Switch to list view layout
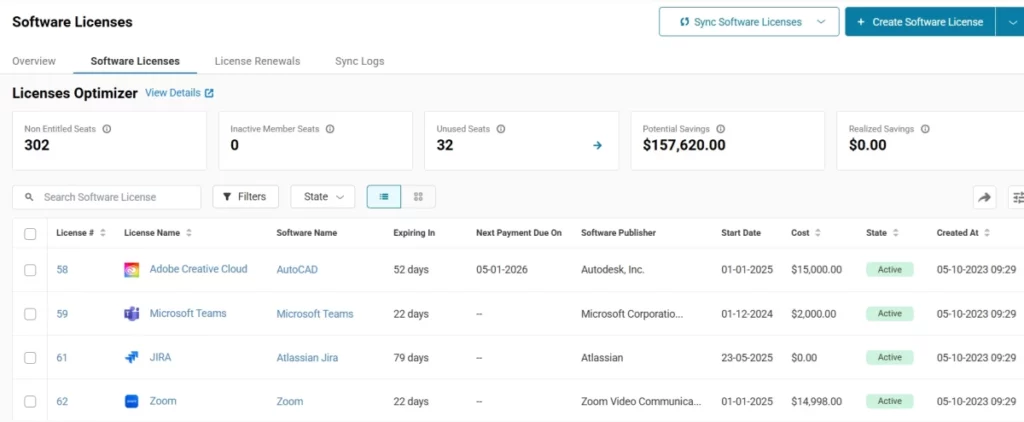The image size is (1024, 422). click(x=384, y=197)
